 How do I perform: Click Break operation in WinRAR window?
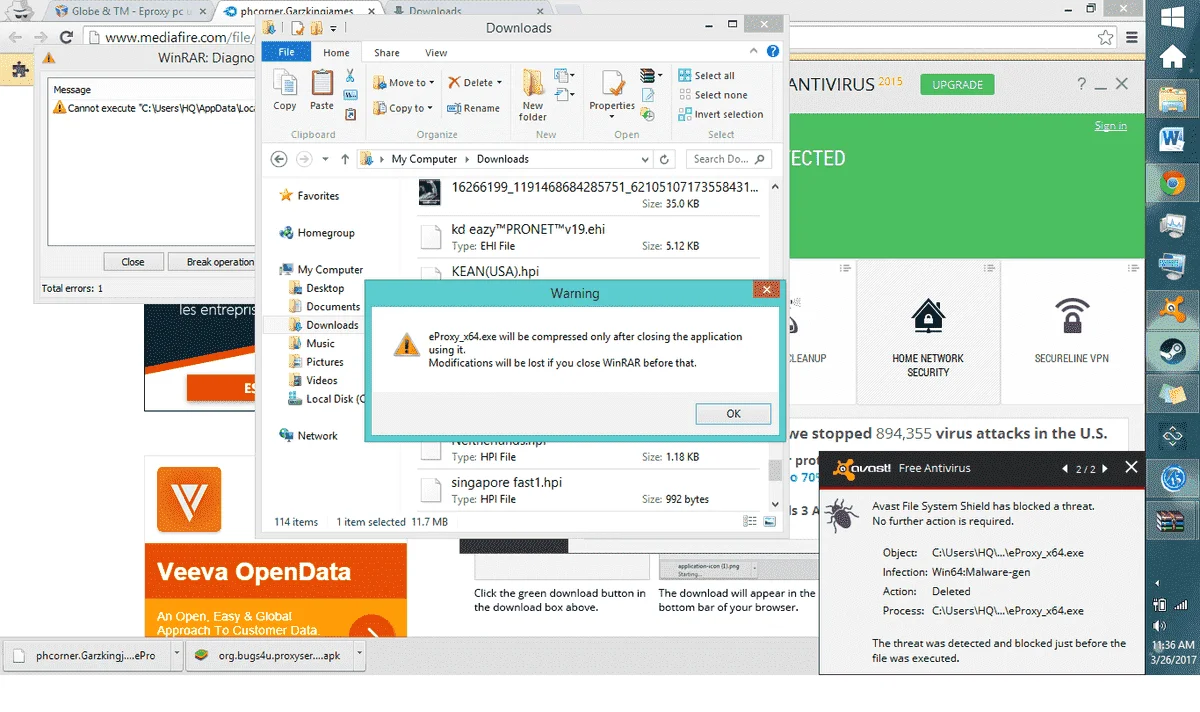[x=212, y=262]
